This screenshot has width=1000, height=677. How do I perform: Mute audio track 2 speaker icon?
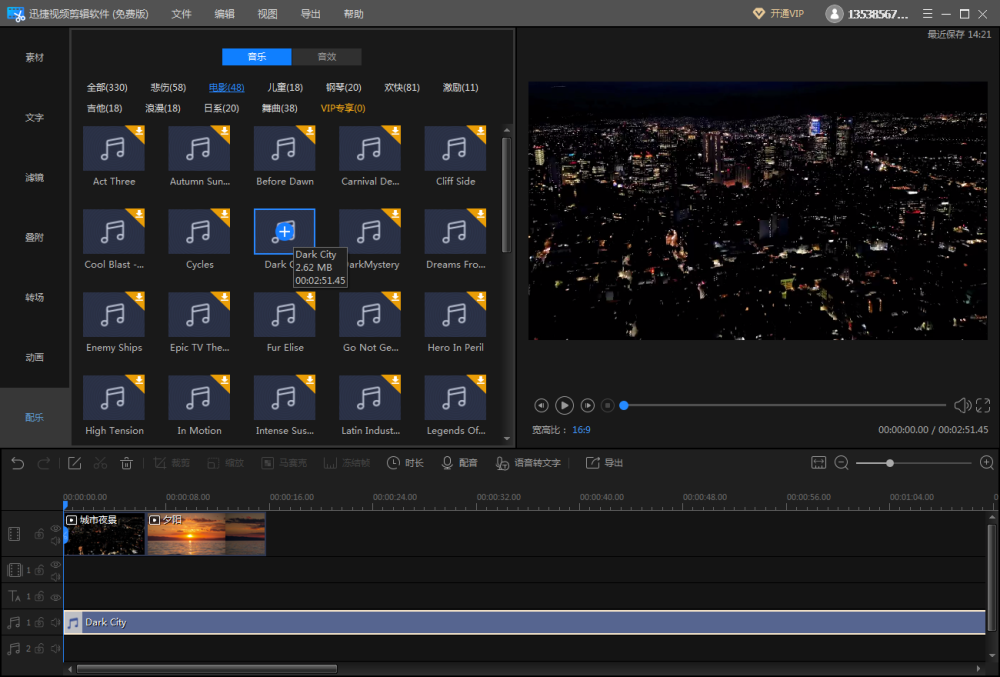tap(55, 648)
